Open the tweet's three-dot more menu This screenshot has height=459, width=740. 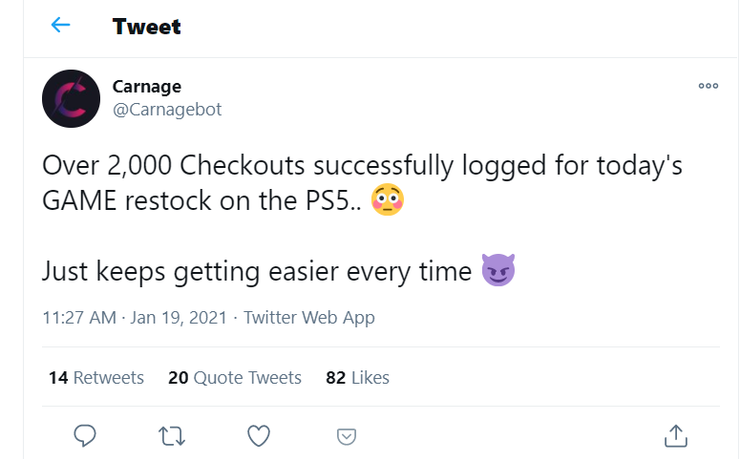[708, 86]
